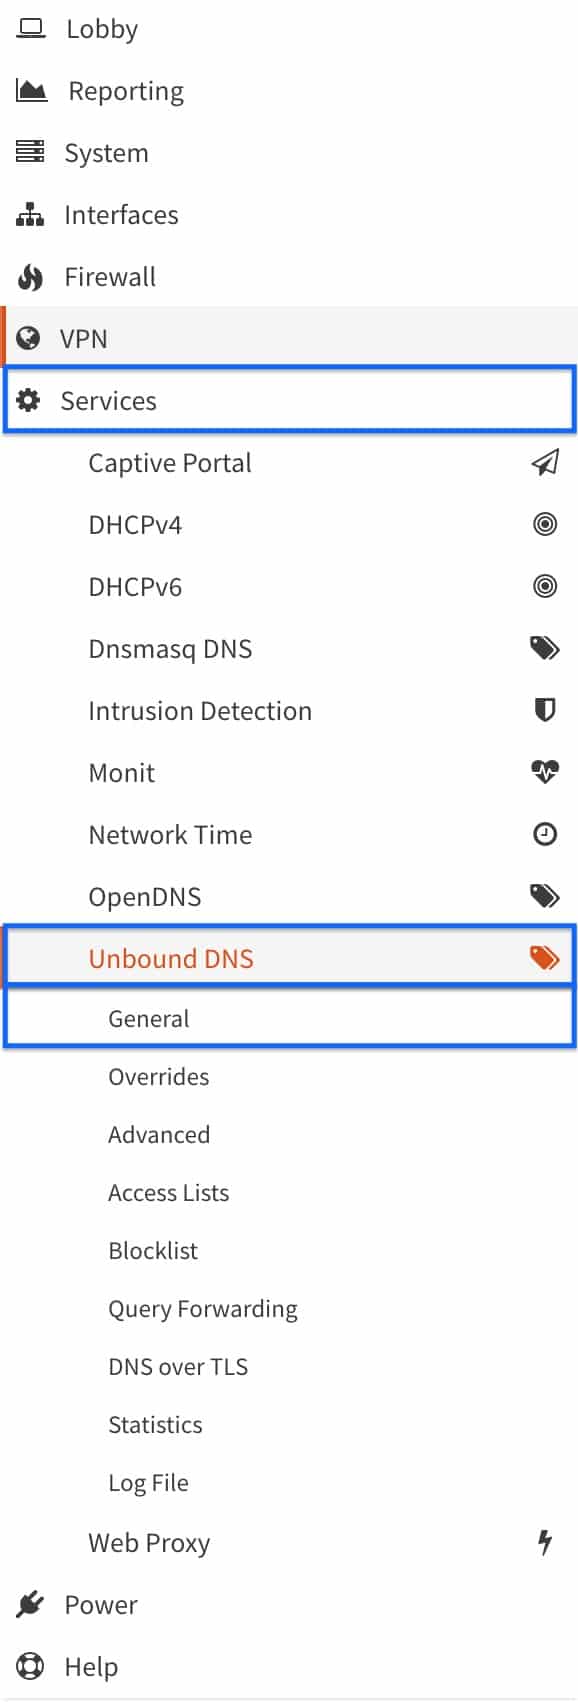Open Services via the gear icon
The width and height of the screenshot is (578, 1702).
point(31,400)
